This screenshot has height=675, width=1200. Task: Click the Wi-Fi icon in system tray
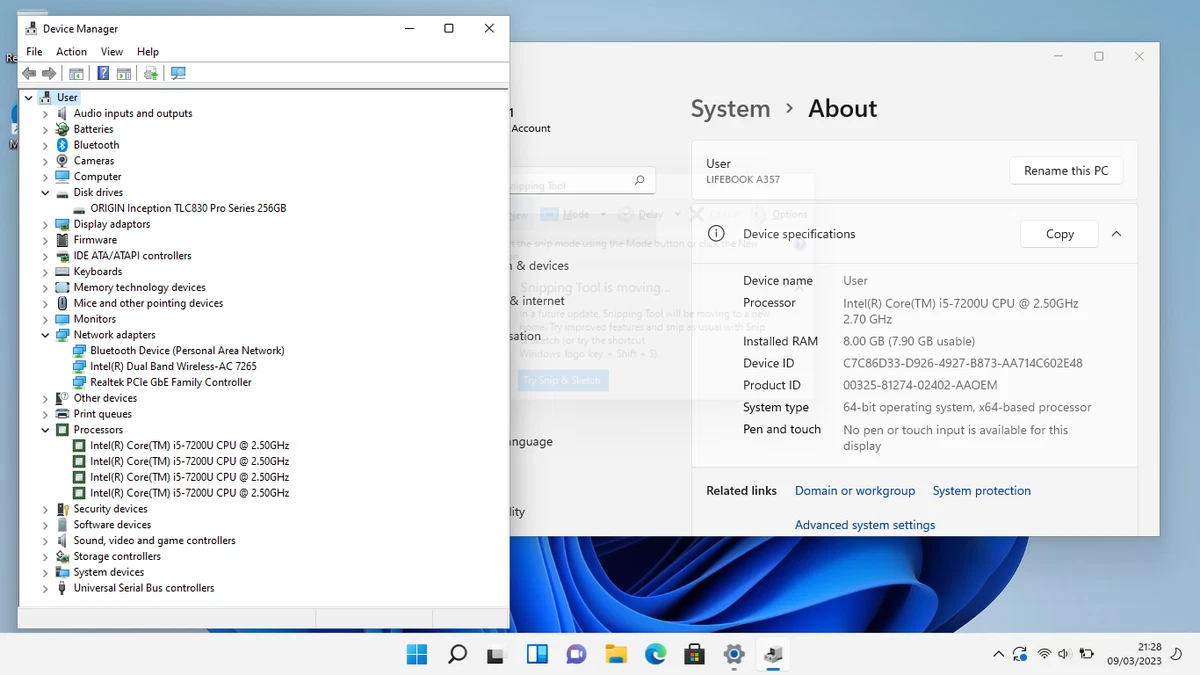click(1044, 654)
